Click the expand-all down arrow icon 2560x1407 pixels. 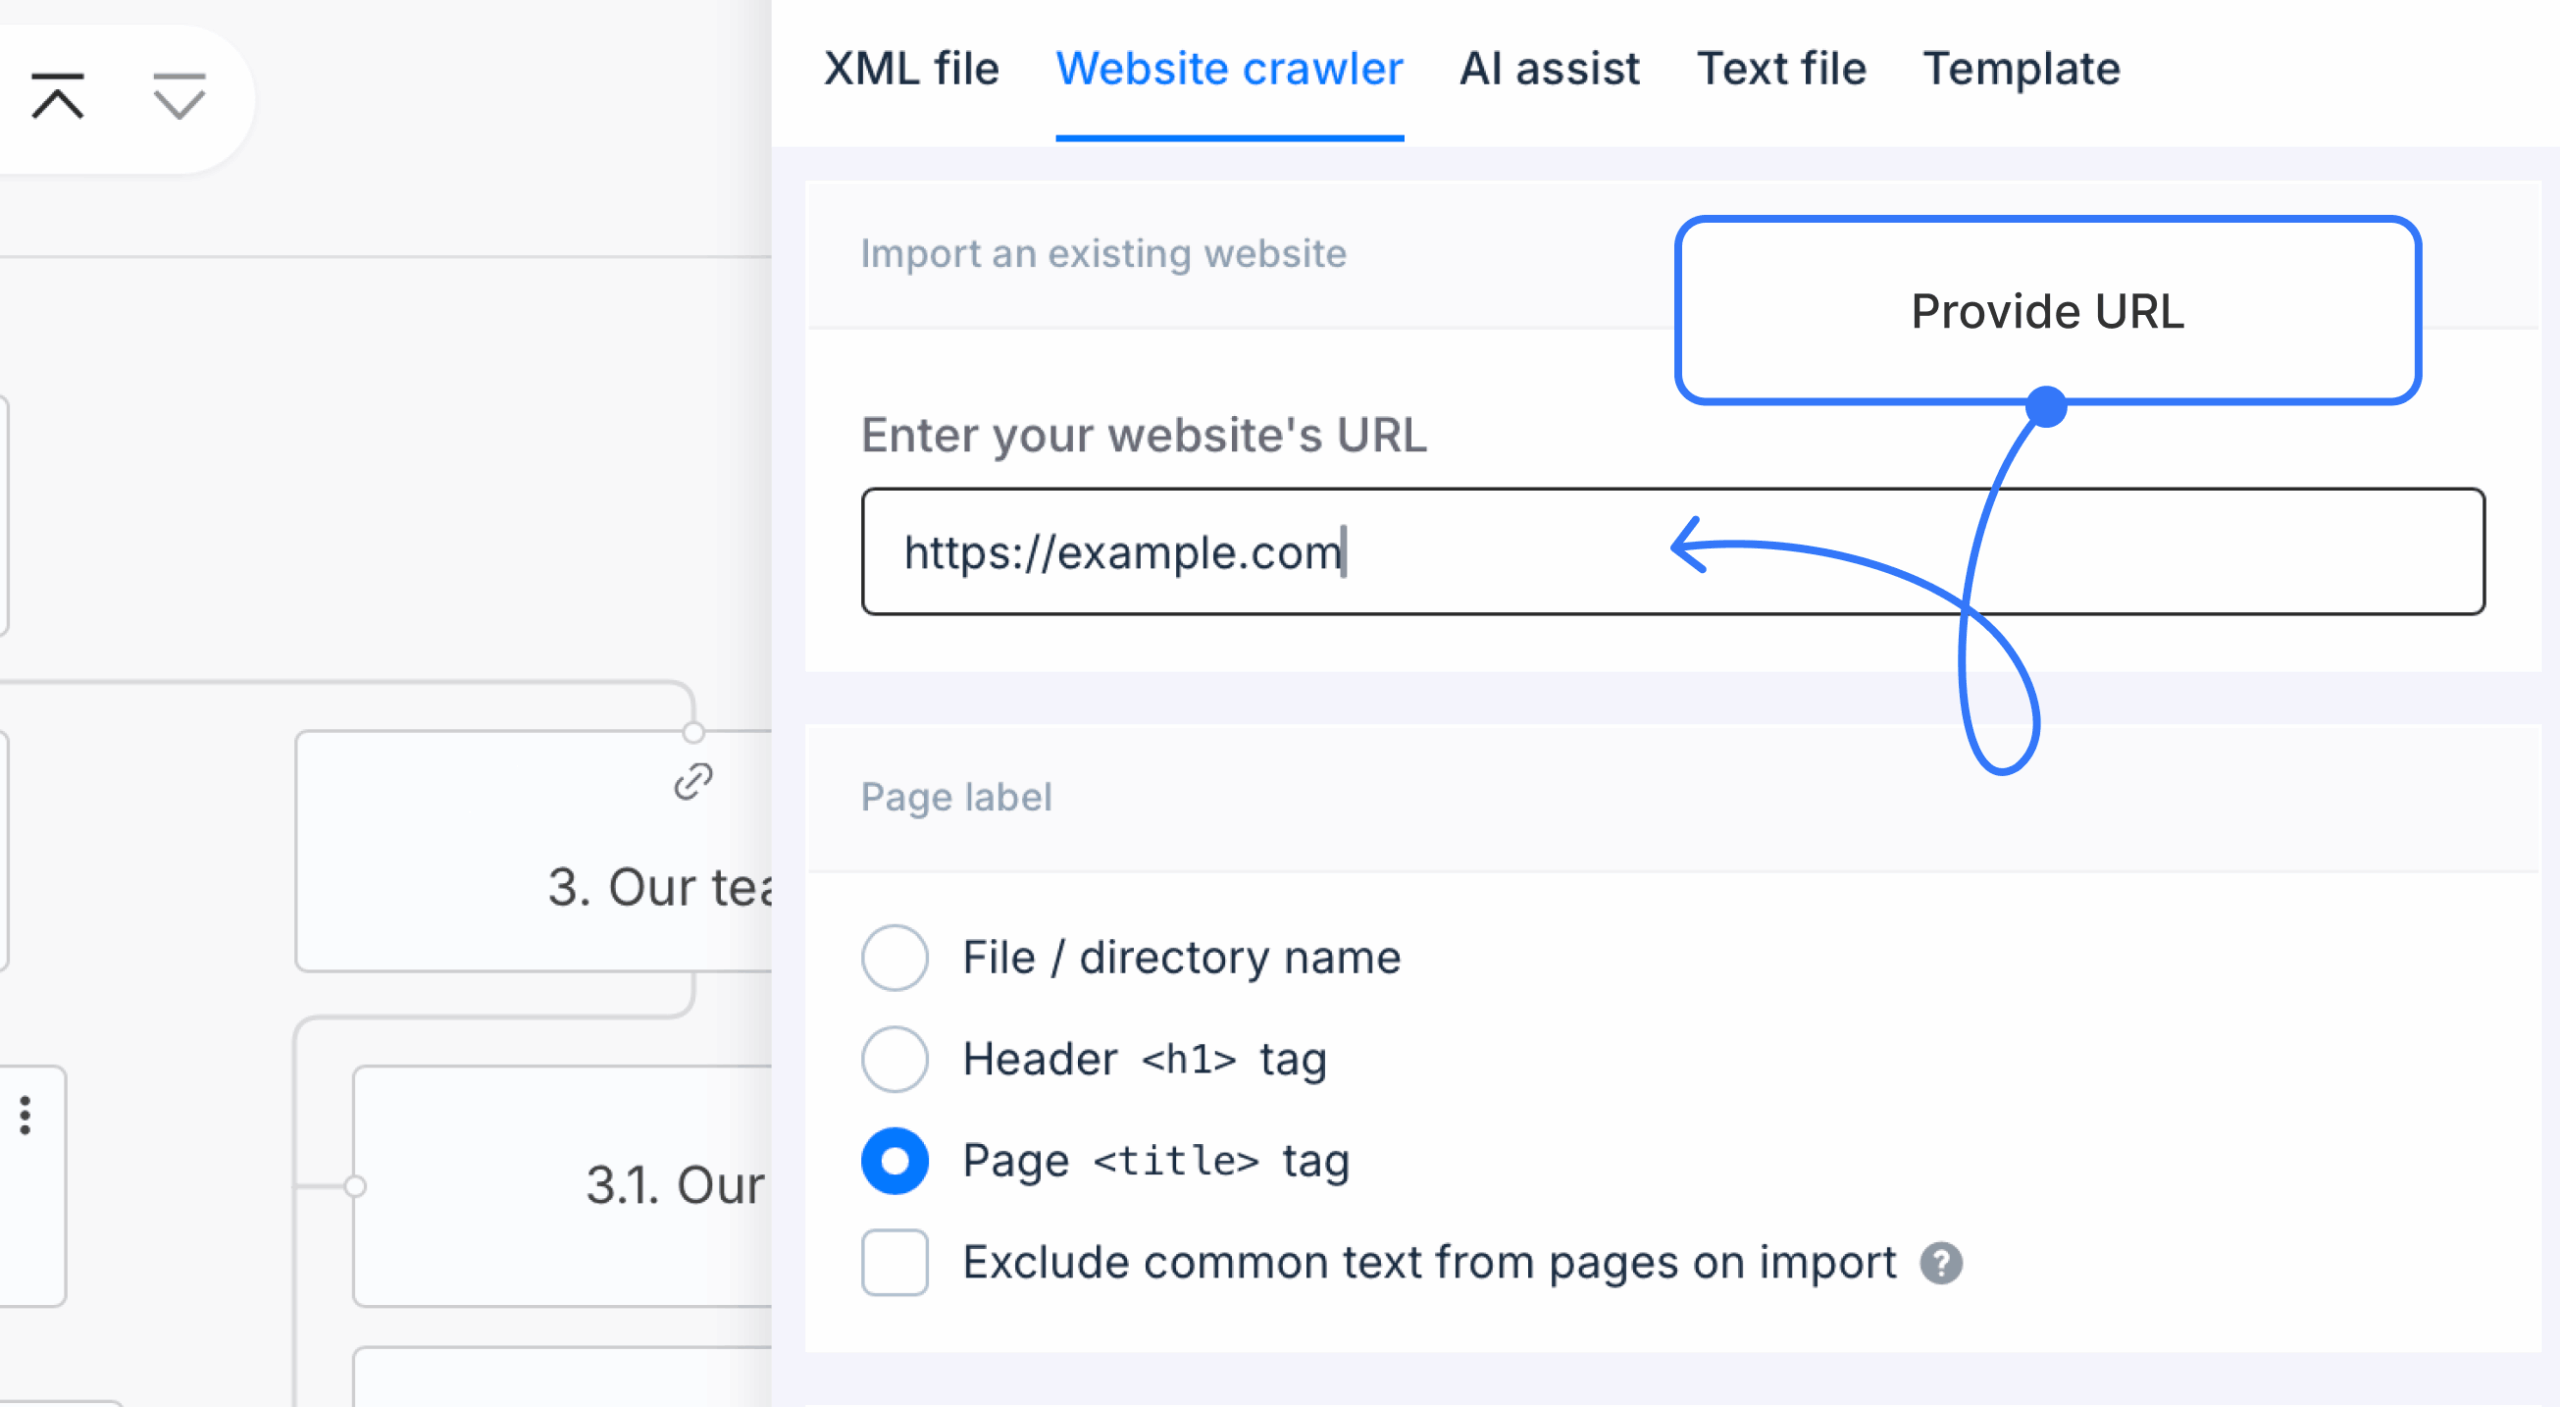pos(179,96)
